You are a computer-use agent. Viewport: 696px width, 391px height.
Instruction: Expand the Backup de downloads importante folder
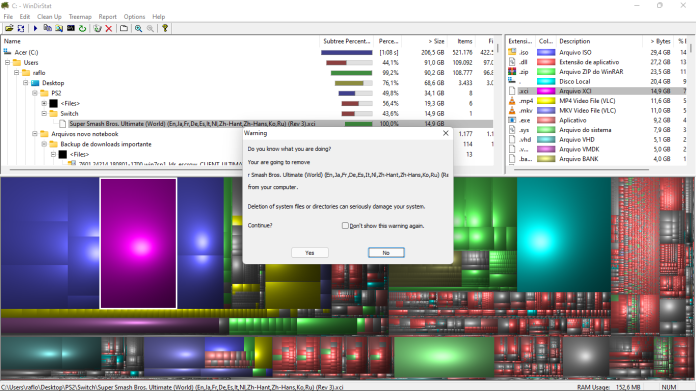tap(44, 144)
